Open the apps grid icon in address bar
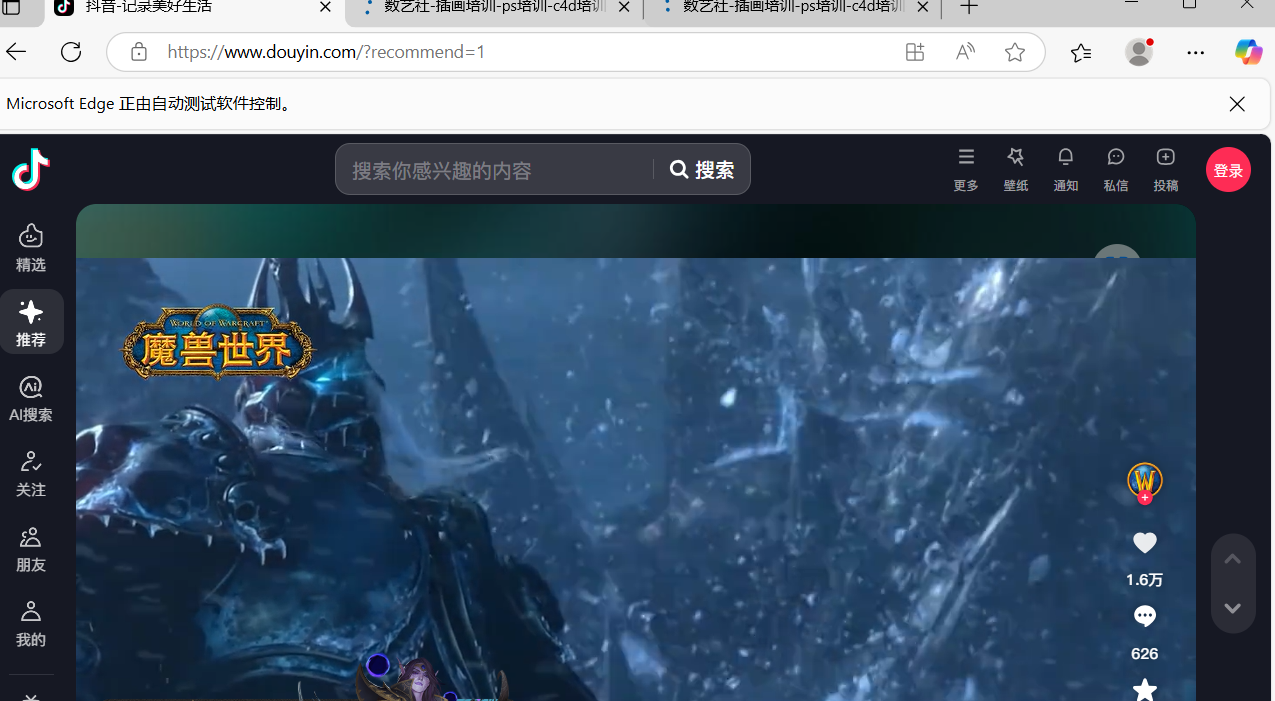 pos(914,52)
